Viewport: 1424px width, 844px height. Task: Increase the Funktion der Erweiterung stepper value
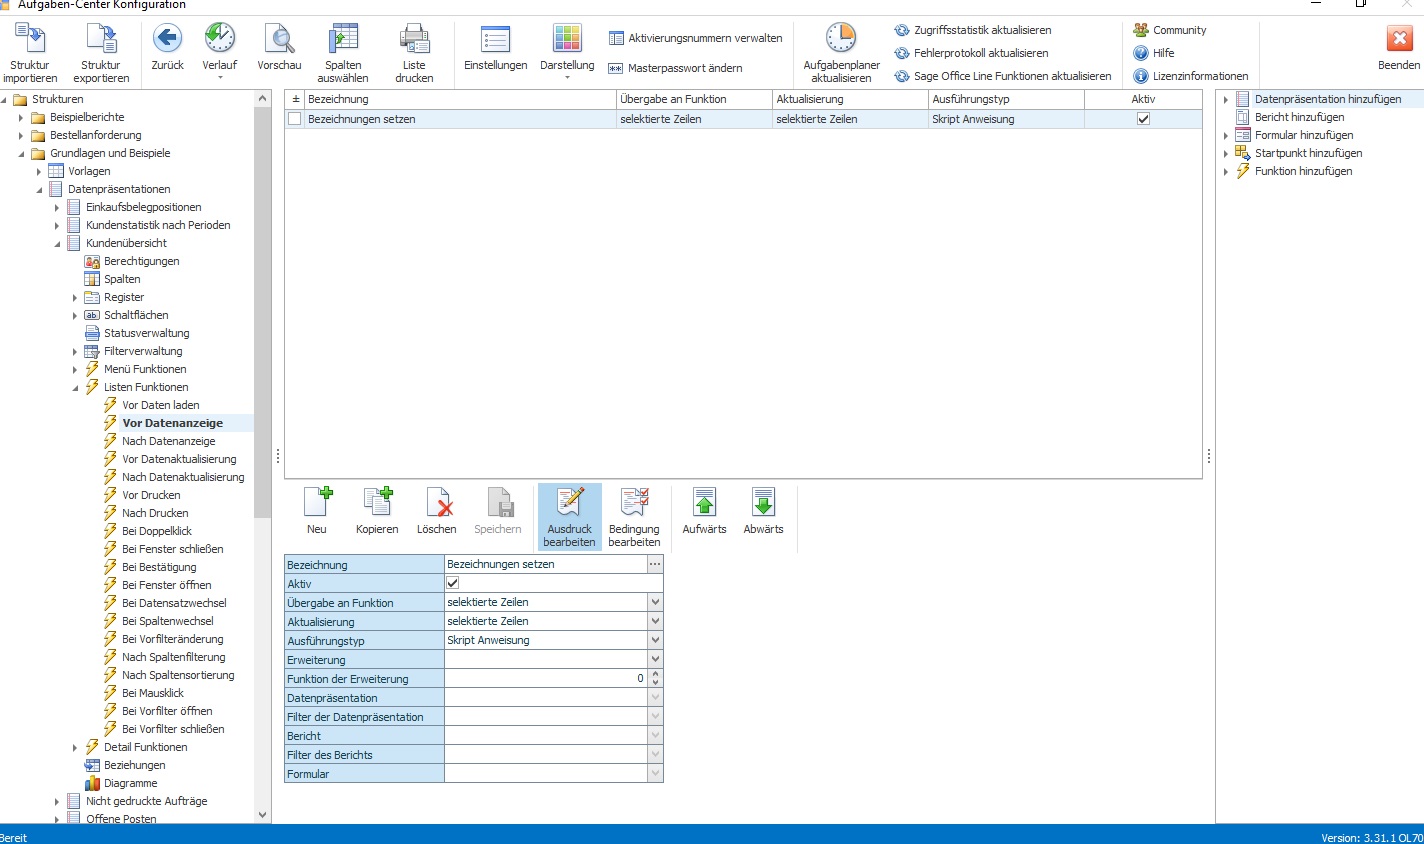(x=655, y=674)
